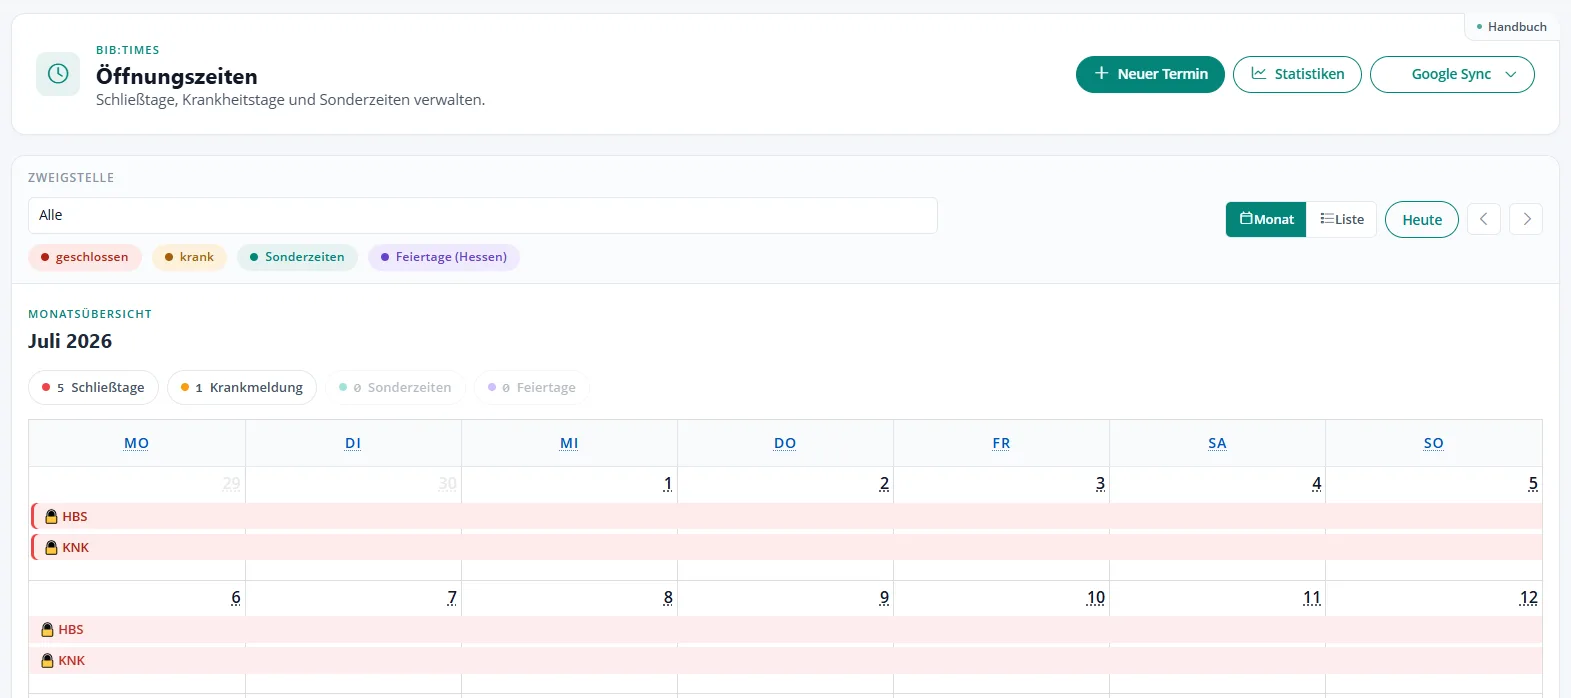
Task: Click the chart icon in Statistiken
Action: (1259, 74)
